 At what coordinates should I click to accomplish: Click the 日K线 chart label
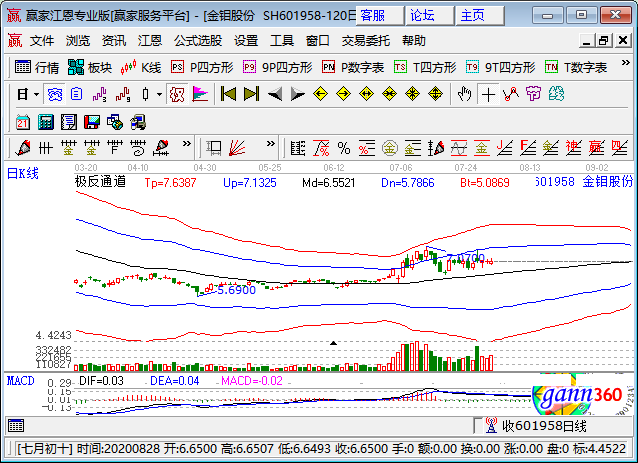[x=23, y=174]
